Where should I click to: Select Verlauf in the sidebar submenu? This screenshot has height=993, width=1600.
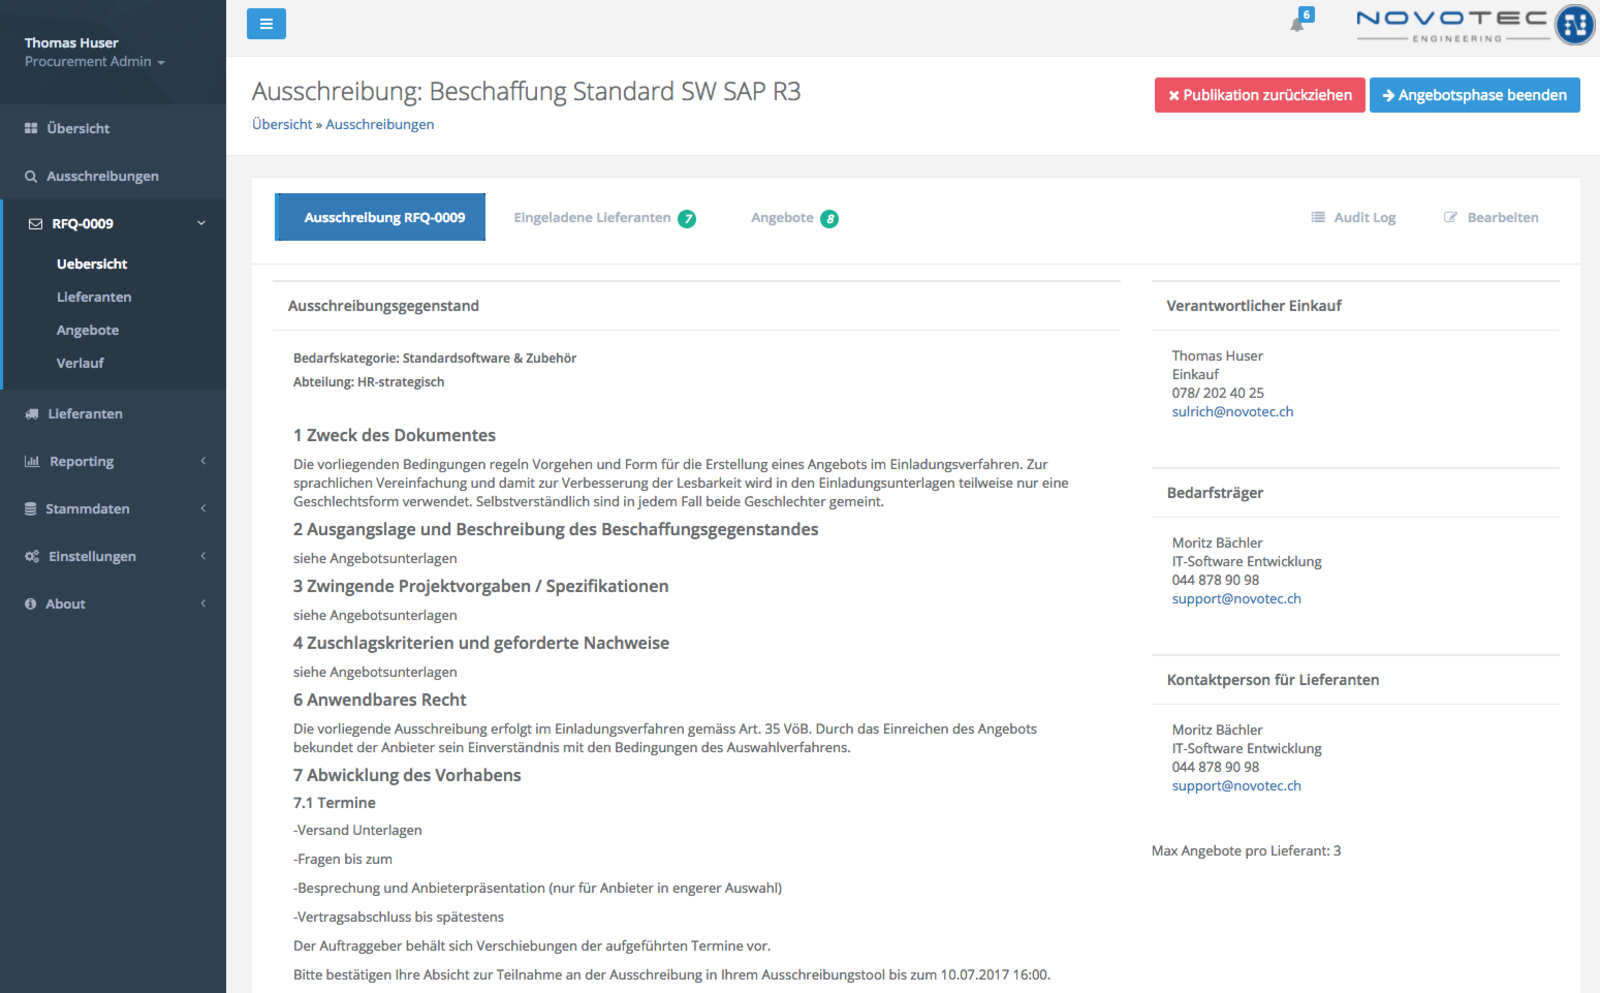tap(80, 363)
